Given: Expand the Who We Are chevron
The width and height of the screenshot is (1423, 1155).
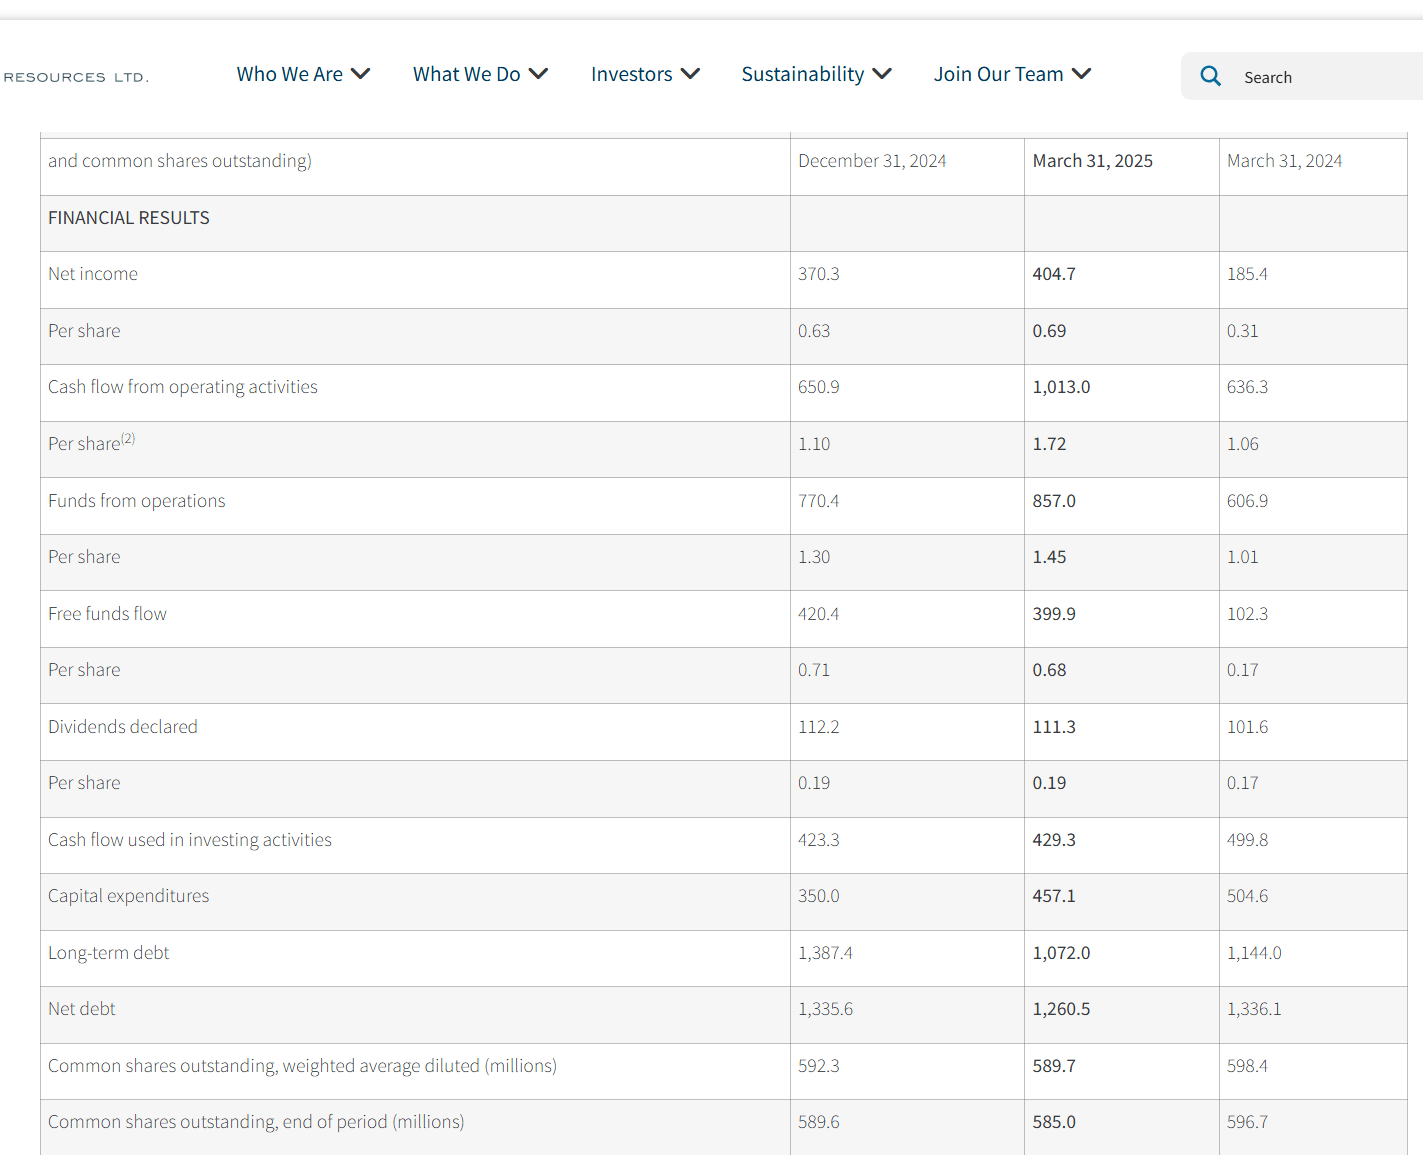Looking at the screenshot, I should [x=361, y=74].
